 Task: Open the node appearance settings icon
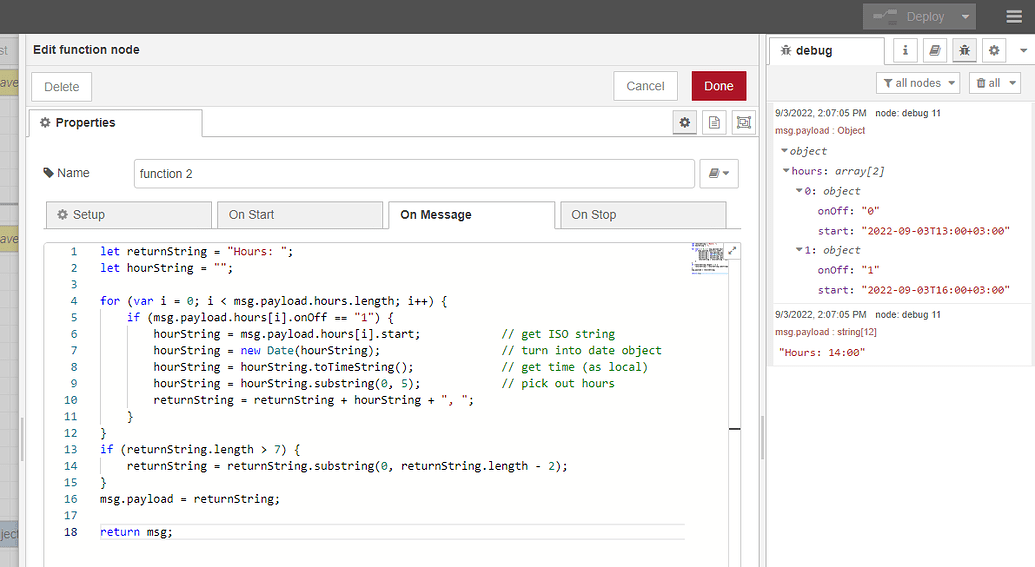pyautogui.click(x=743, y=122)
